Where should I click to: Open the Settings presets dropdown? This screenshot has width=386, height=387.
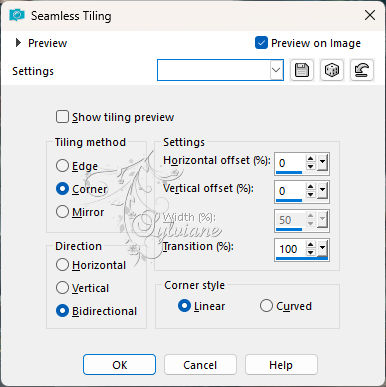[x=276, y=70]
